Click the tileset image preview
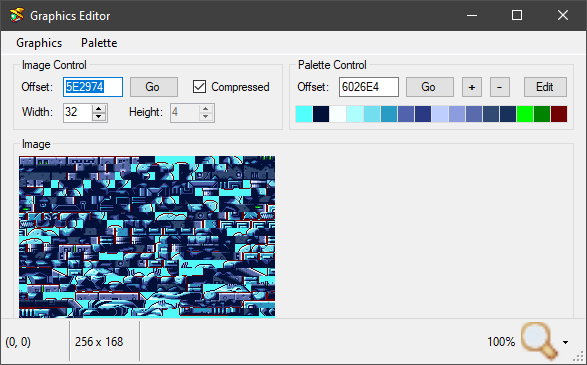This screenshot has height=365, width=587. 147,237
